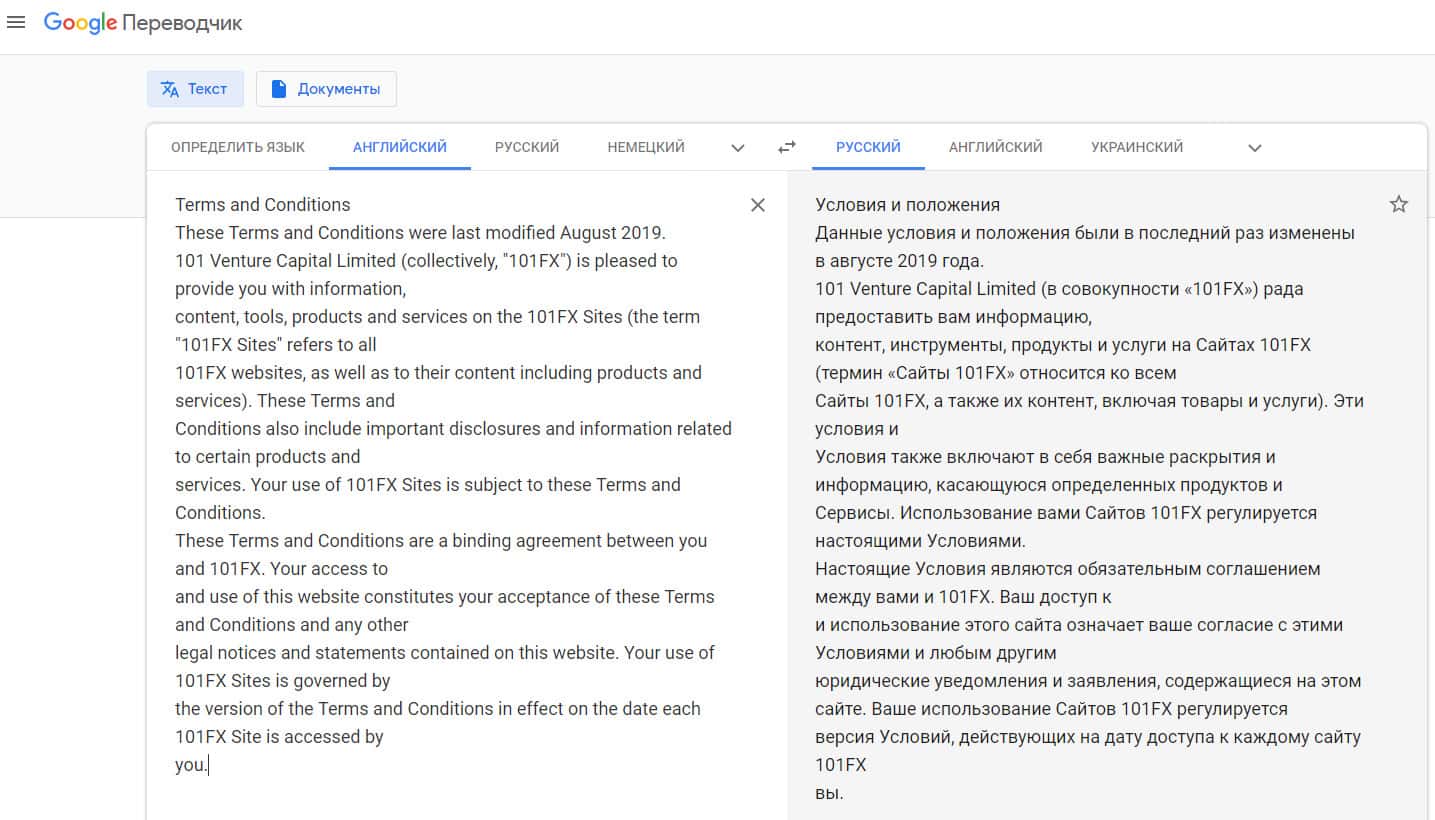Screen dimensions: 1435x820
Task: Place cursor after 'you.' in source text
Action: 208,766
